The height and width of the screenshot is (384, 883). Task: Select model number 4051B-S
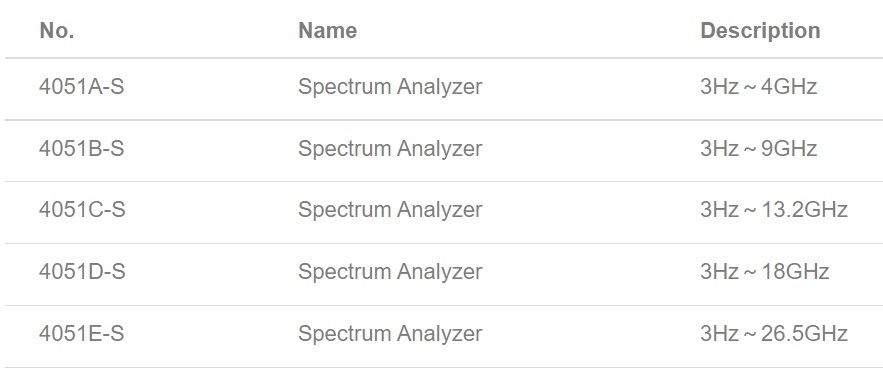pos(82,149)
